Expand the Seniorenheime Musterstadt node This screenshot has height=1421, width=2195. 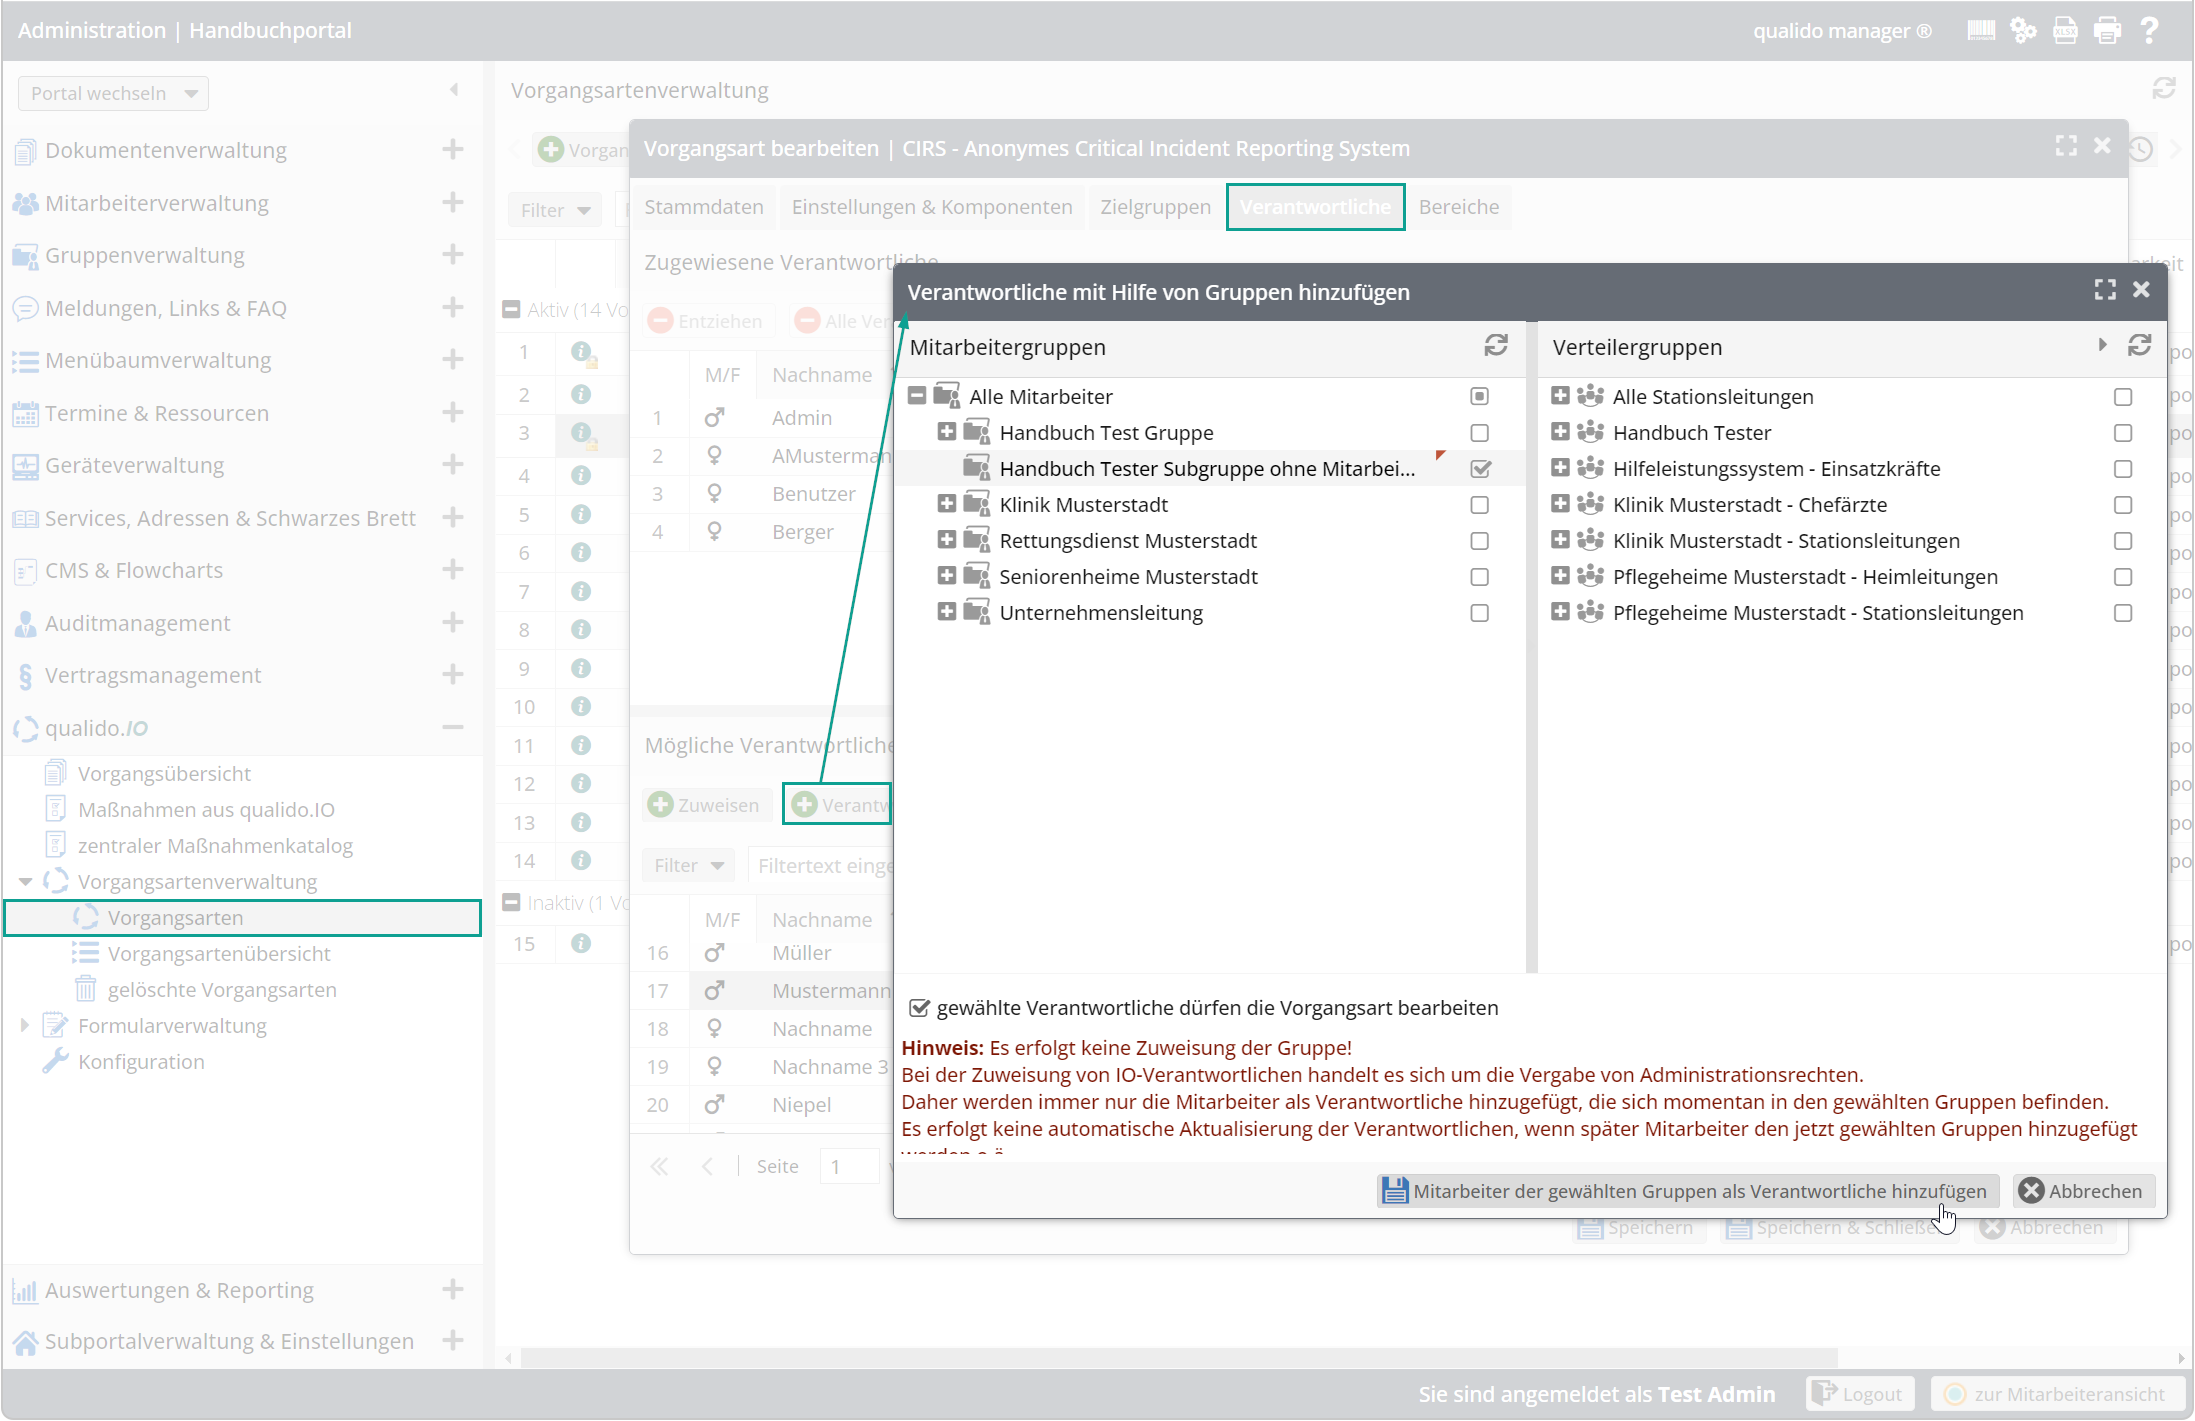pyautogui.click(x=947, y=575)
